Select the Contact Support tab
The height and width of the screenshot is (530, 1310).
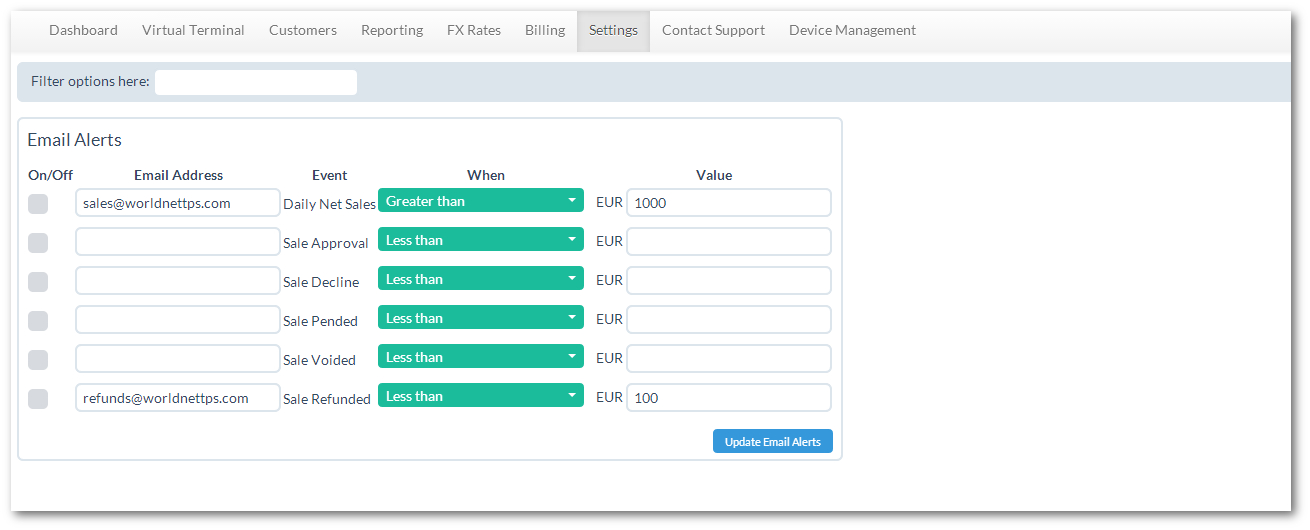713,31
